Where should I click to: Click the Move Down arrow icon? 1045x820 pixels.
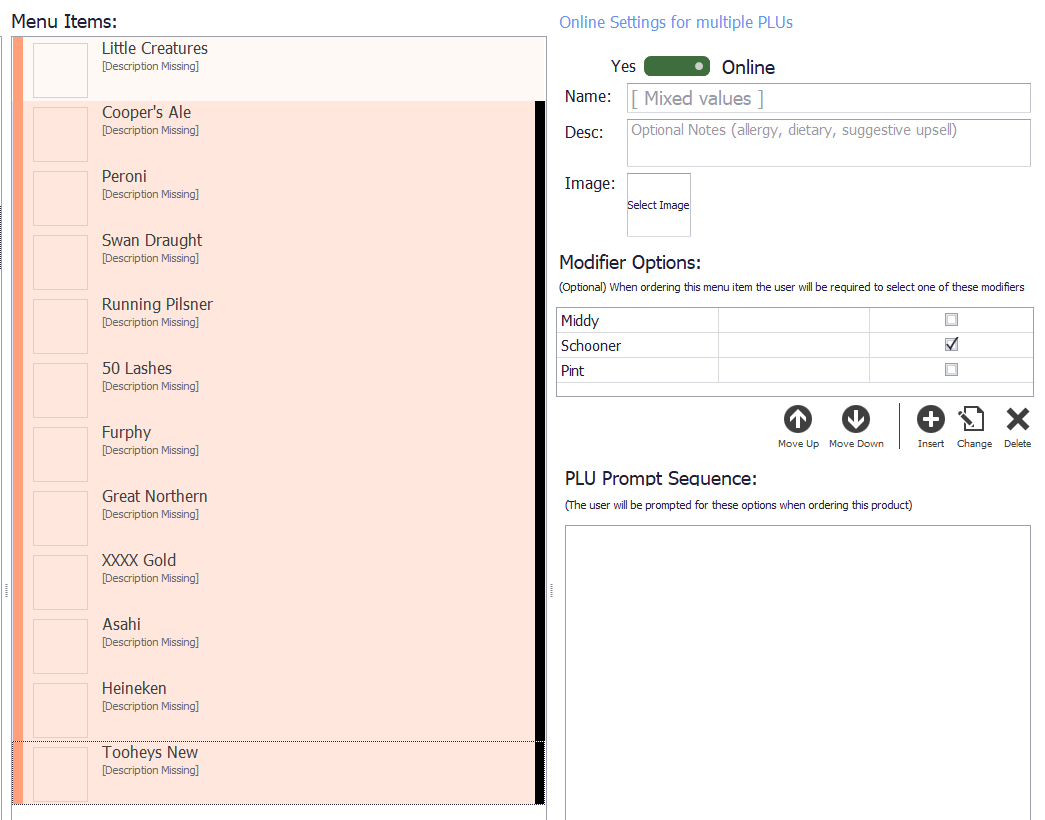click(x=856, y=419)
